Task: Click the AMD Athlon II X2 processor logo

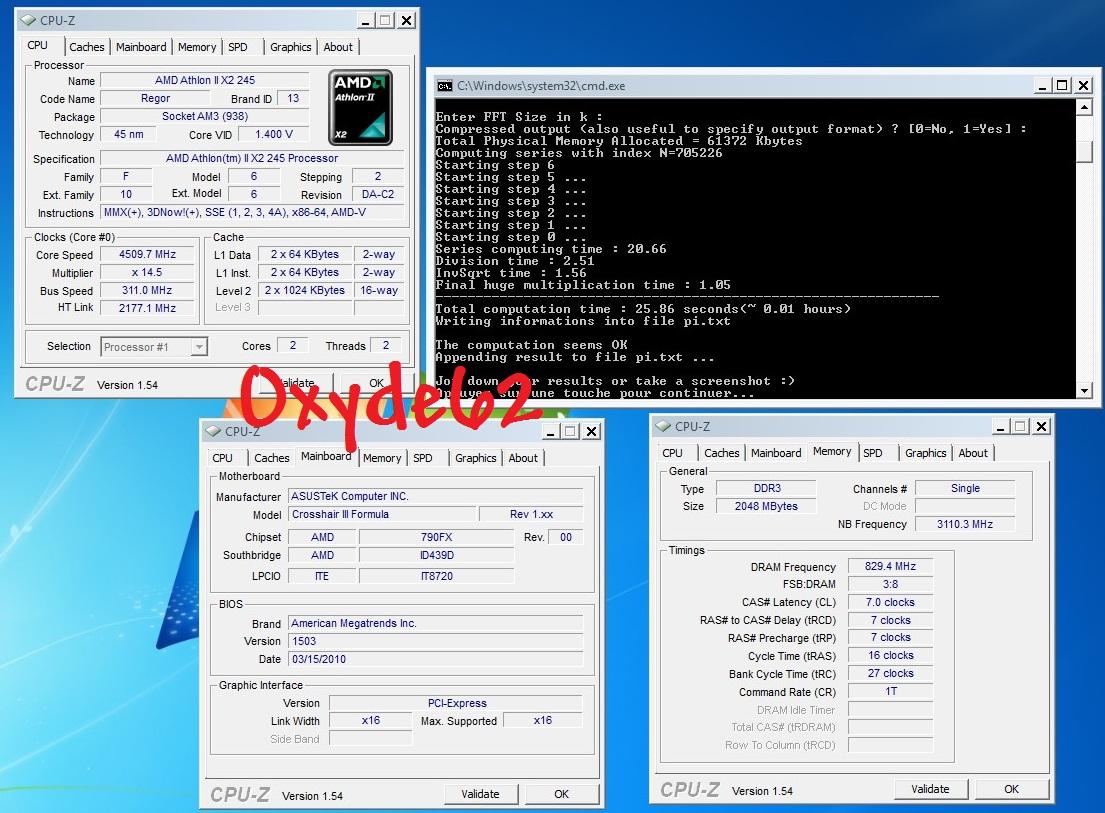Action: [x=360, y=107]
